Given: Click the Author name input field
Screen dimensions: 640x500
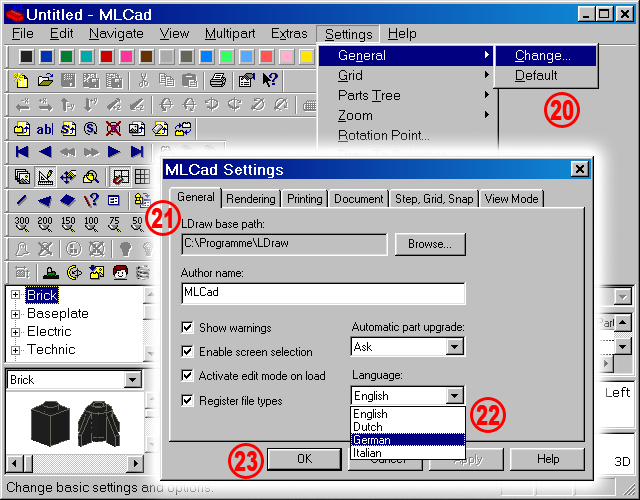Looking at the screenshot, I should click(x=323, y=293).
